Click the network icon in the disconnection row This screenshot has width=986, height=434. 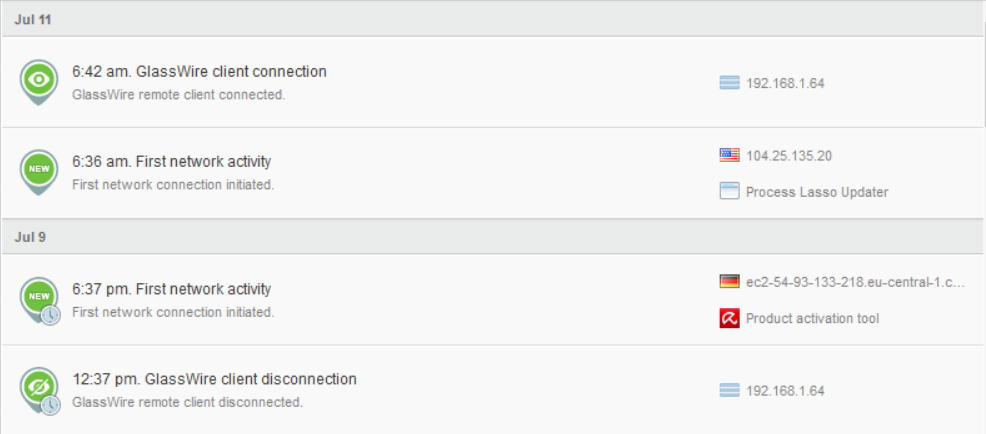click(x=729, y=391)
